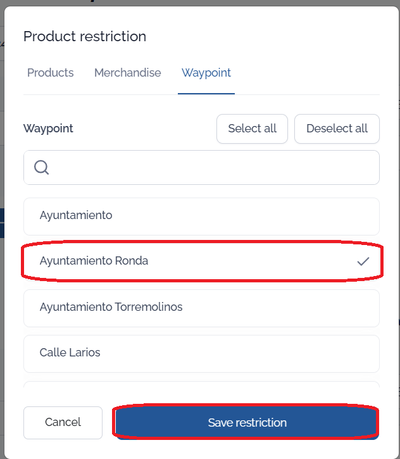This screenshot has width=400, height=459.
Task: Open the Merchandise tab
Action: coord(128,73)
